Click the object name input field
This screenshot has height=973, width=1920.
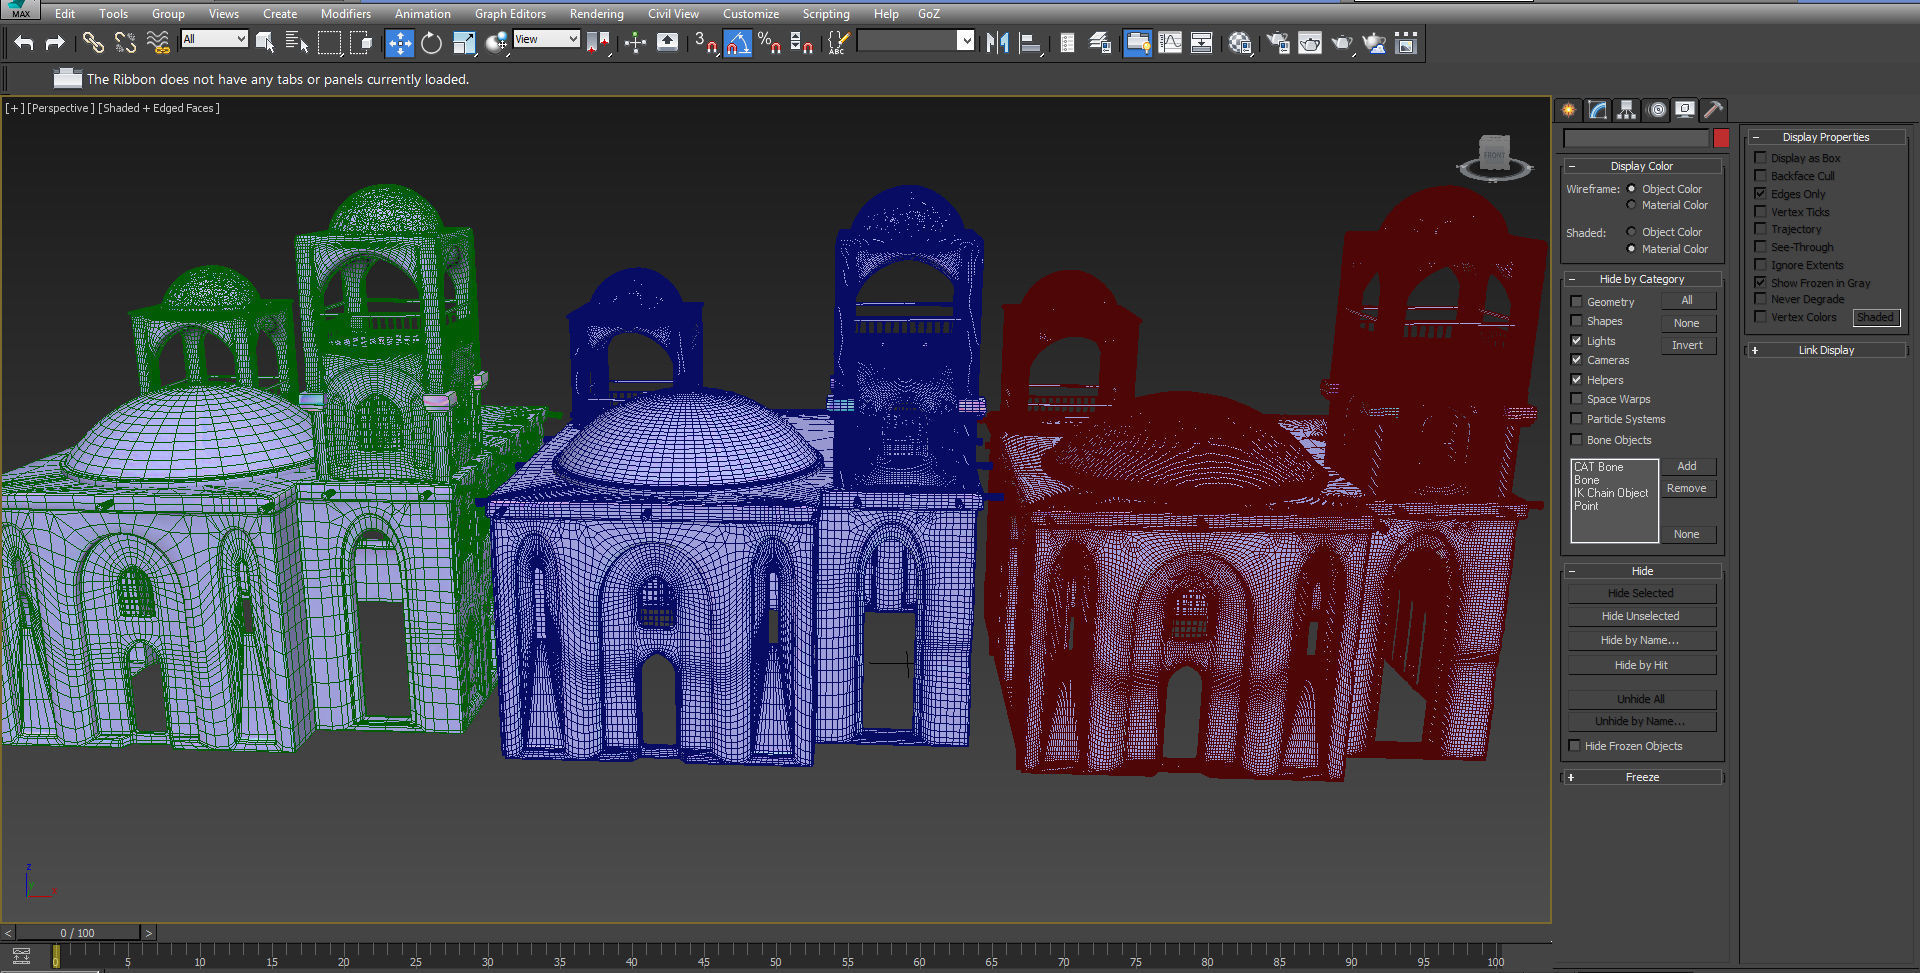pos(1636,138)
